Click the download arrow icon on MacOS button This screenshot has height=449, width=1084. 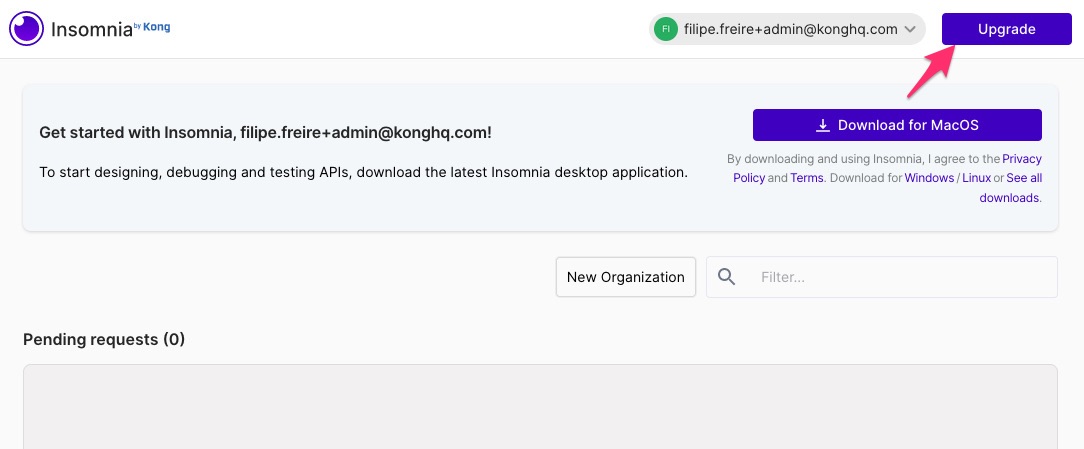(x=823, y=125)
